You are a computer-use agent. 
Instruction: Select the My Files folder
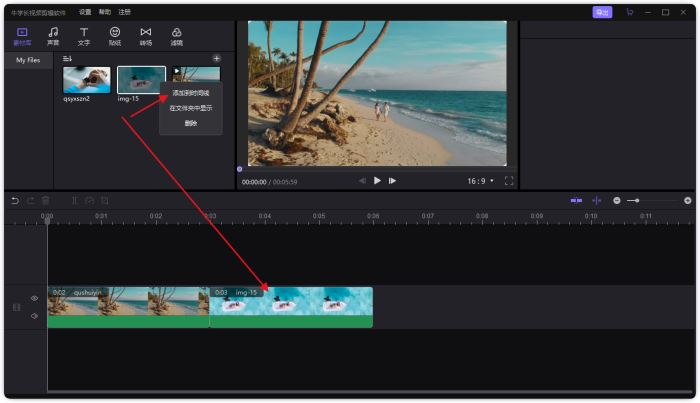pyautogui.click(x=28, y=60)
